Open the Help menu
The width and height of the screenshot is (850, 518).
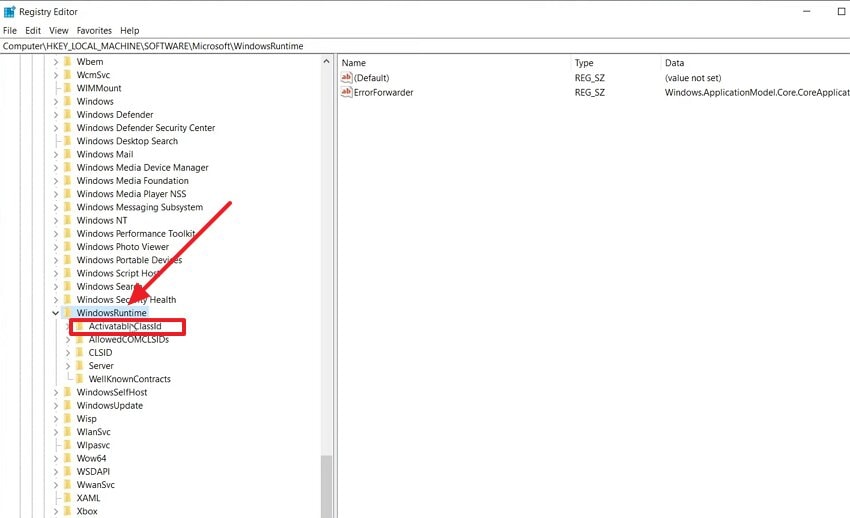[130, 31]
